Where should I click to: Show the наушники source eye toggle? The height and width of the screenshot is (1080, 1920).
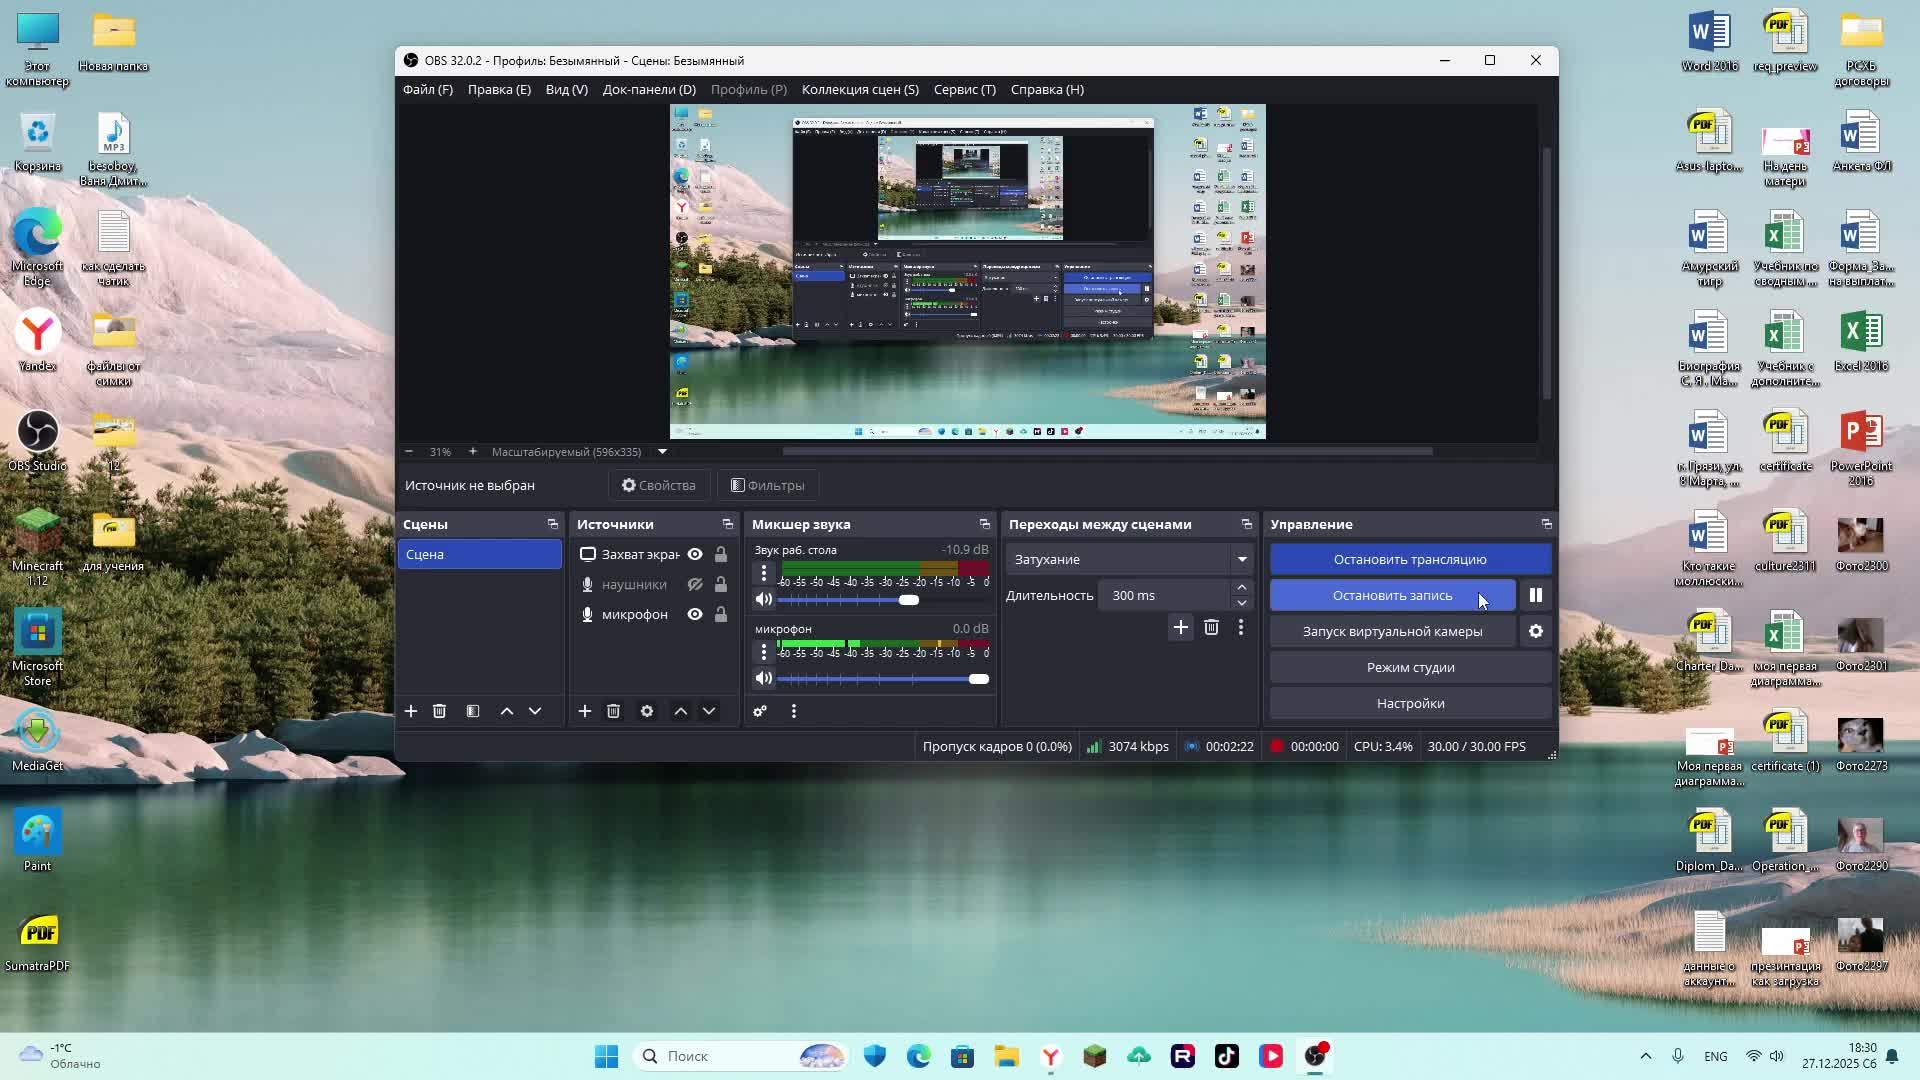695,584
